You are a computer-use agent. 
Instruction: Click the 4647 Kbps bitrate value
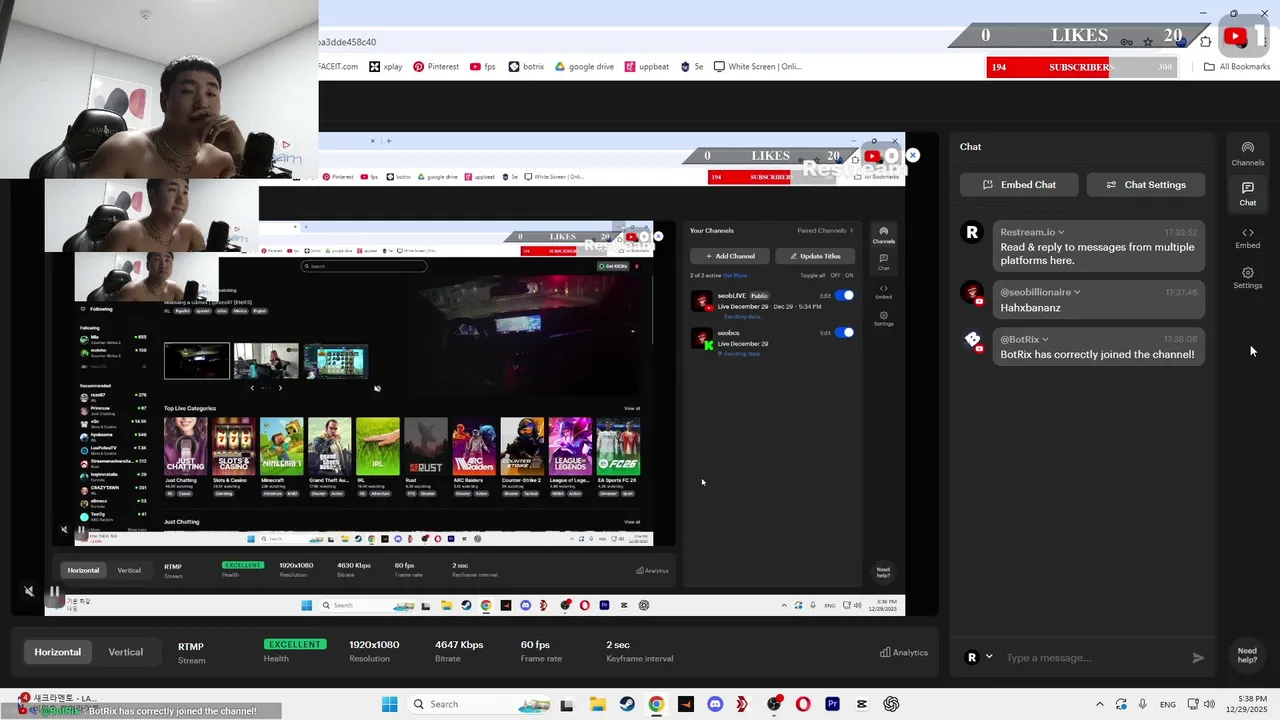[459, 645]
